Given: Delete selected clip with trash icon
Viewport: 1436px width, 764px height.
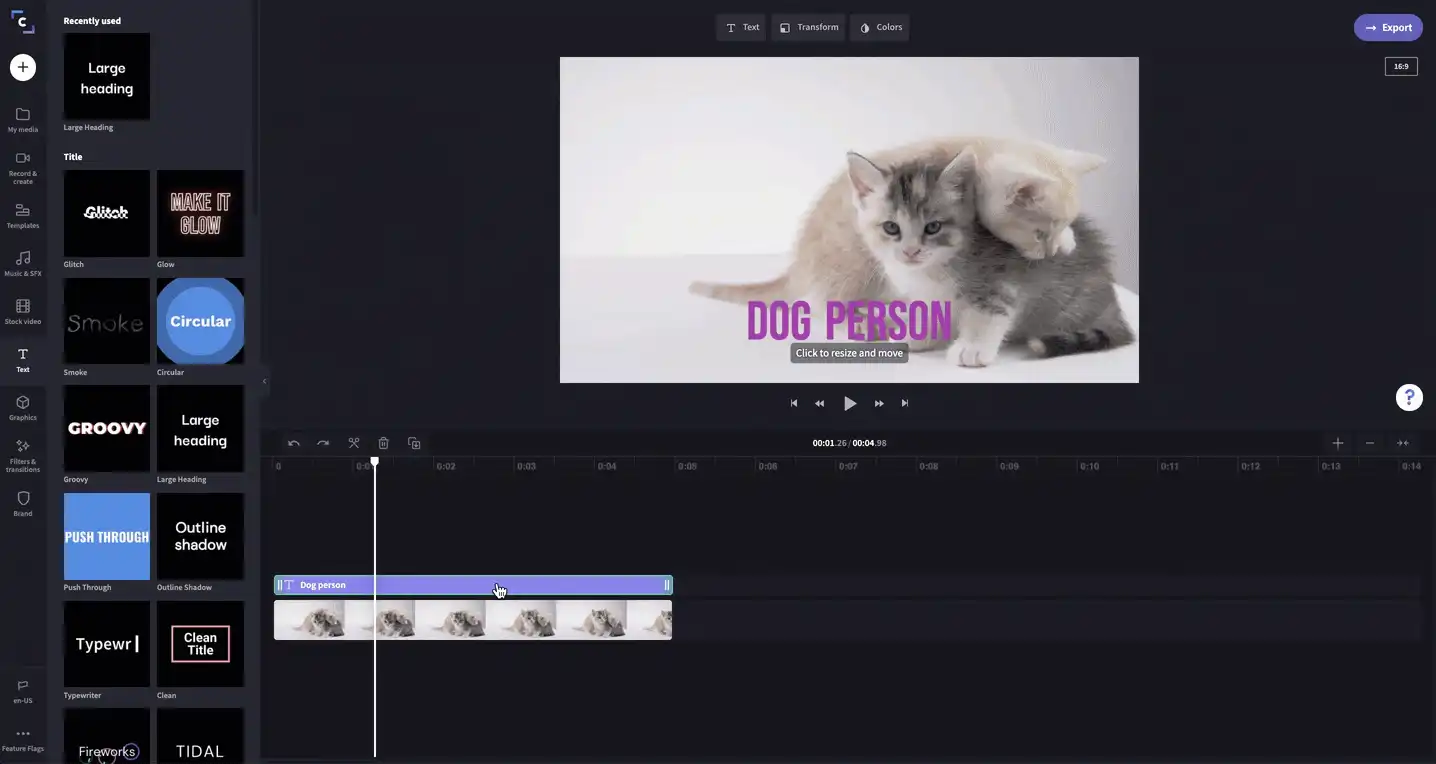Looking at the screenshot, I should tap(383, 443).
